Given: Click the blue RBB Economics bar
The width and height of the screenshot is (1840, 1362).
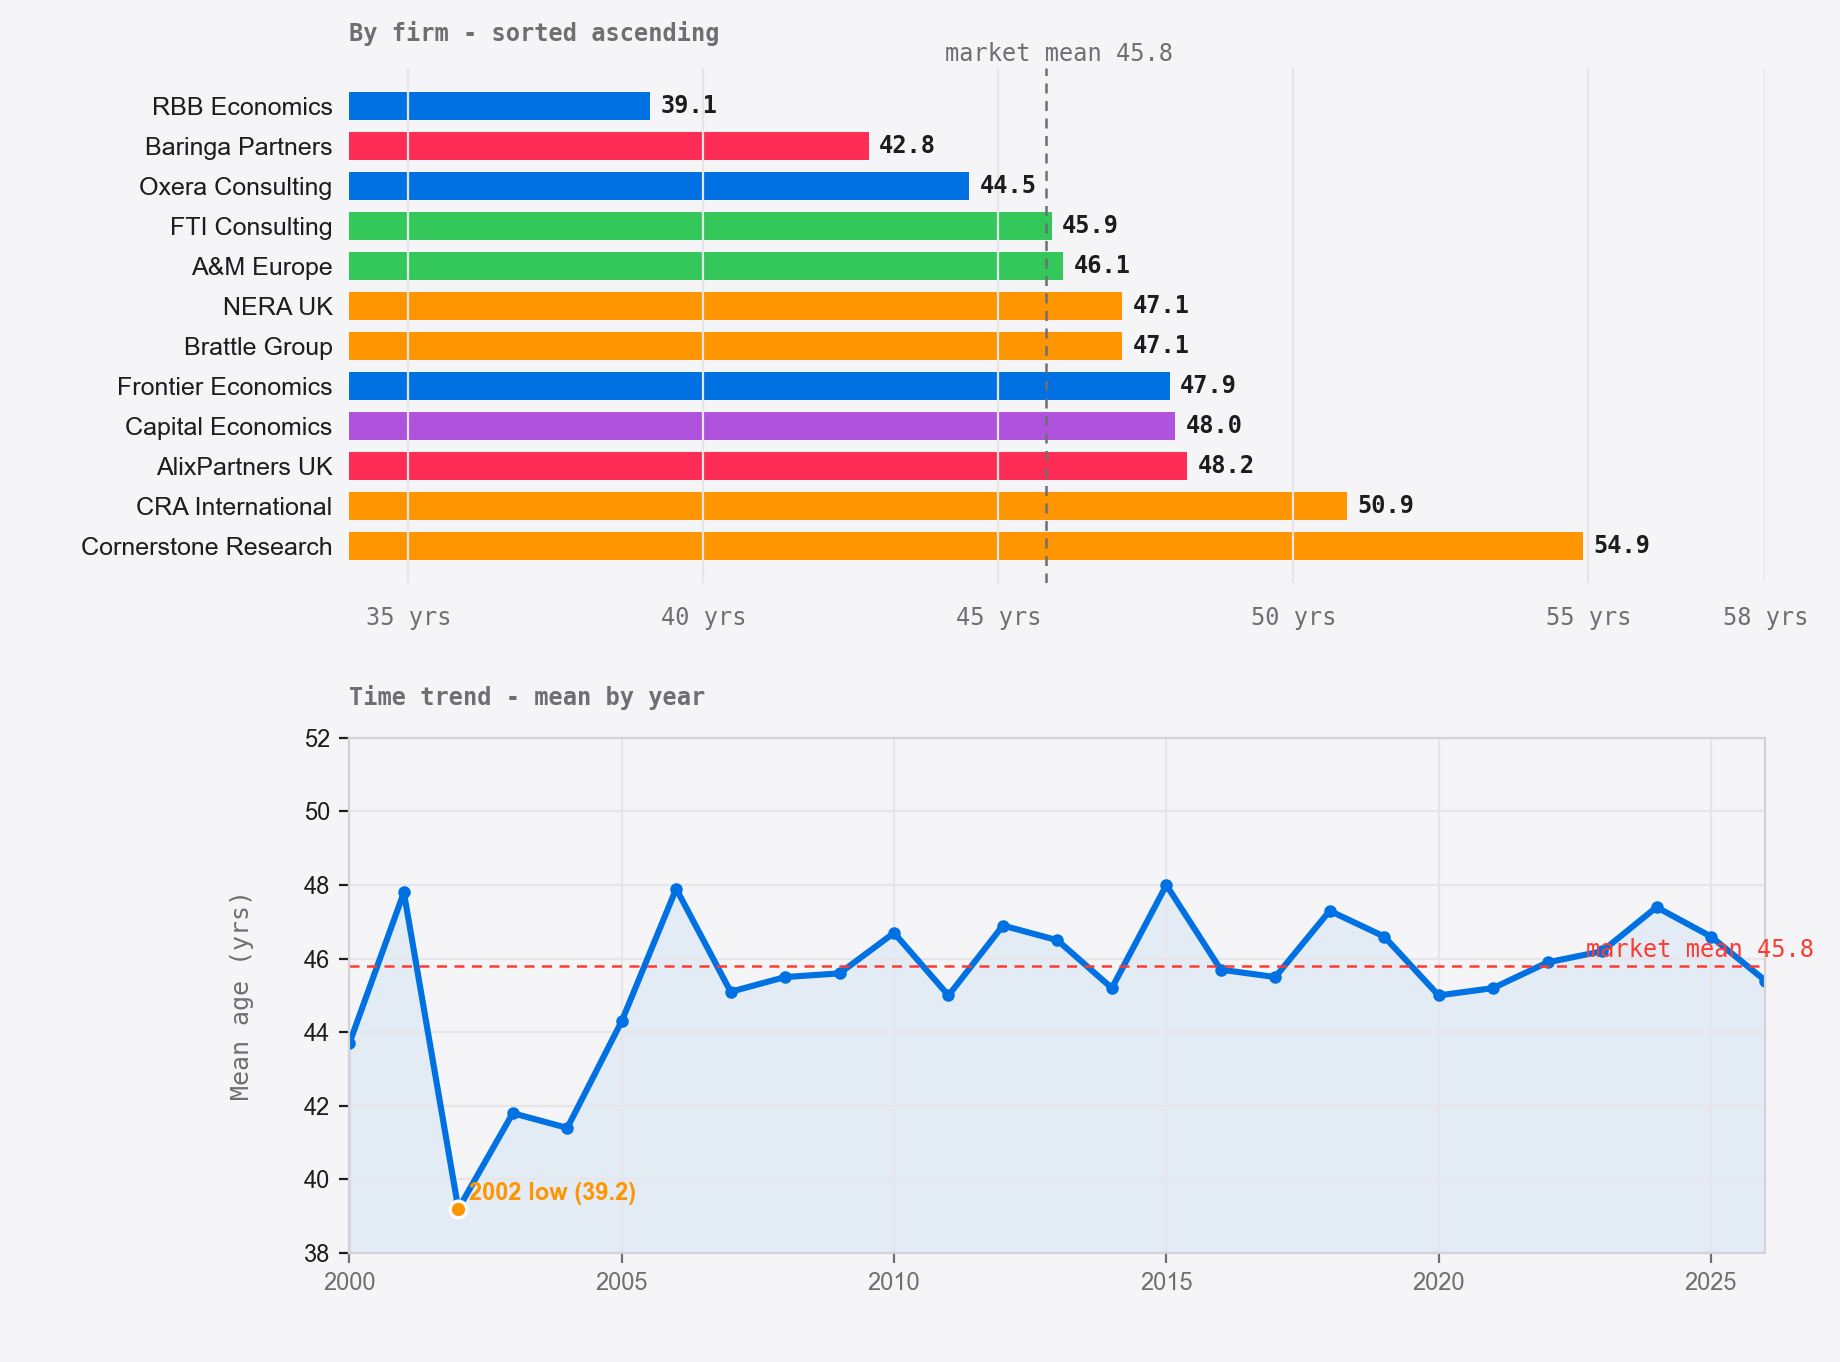Looking at the screenshot, I should click(499, 106).
